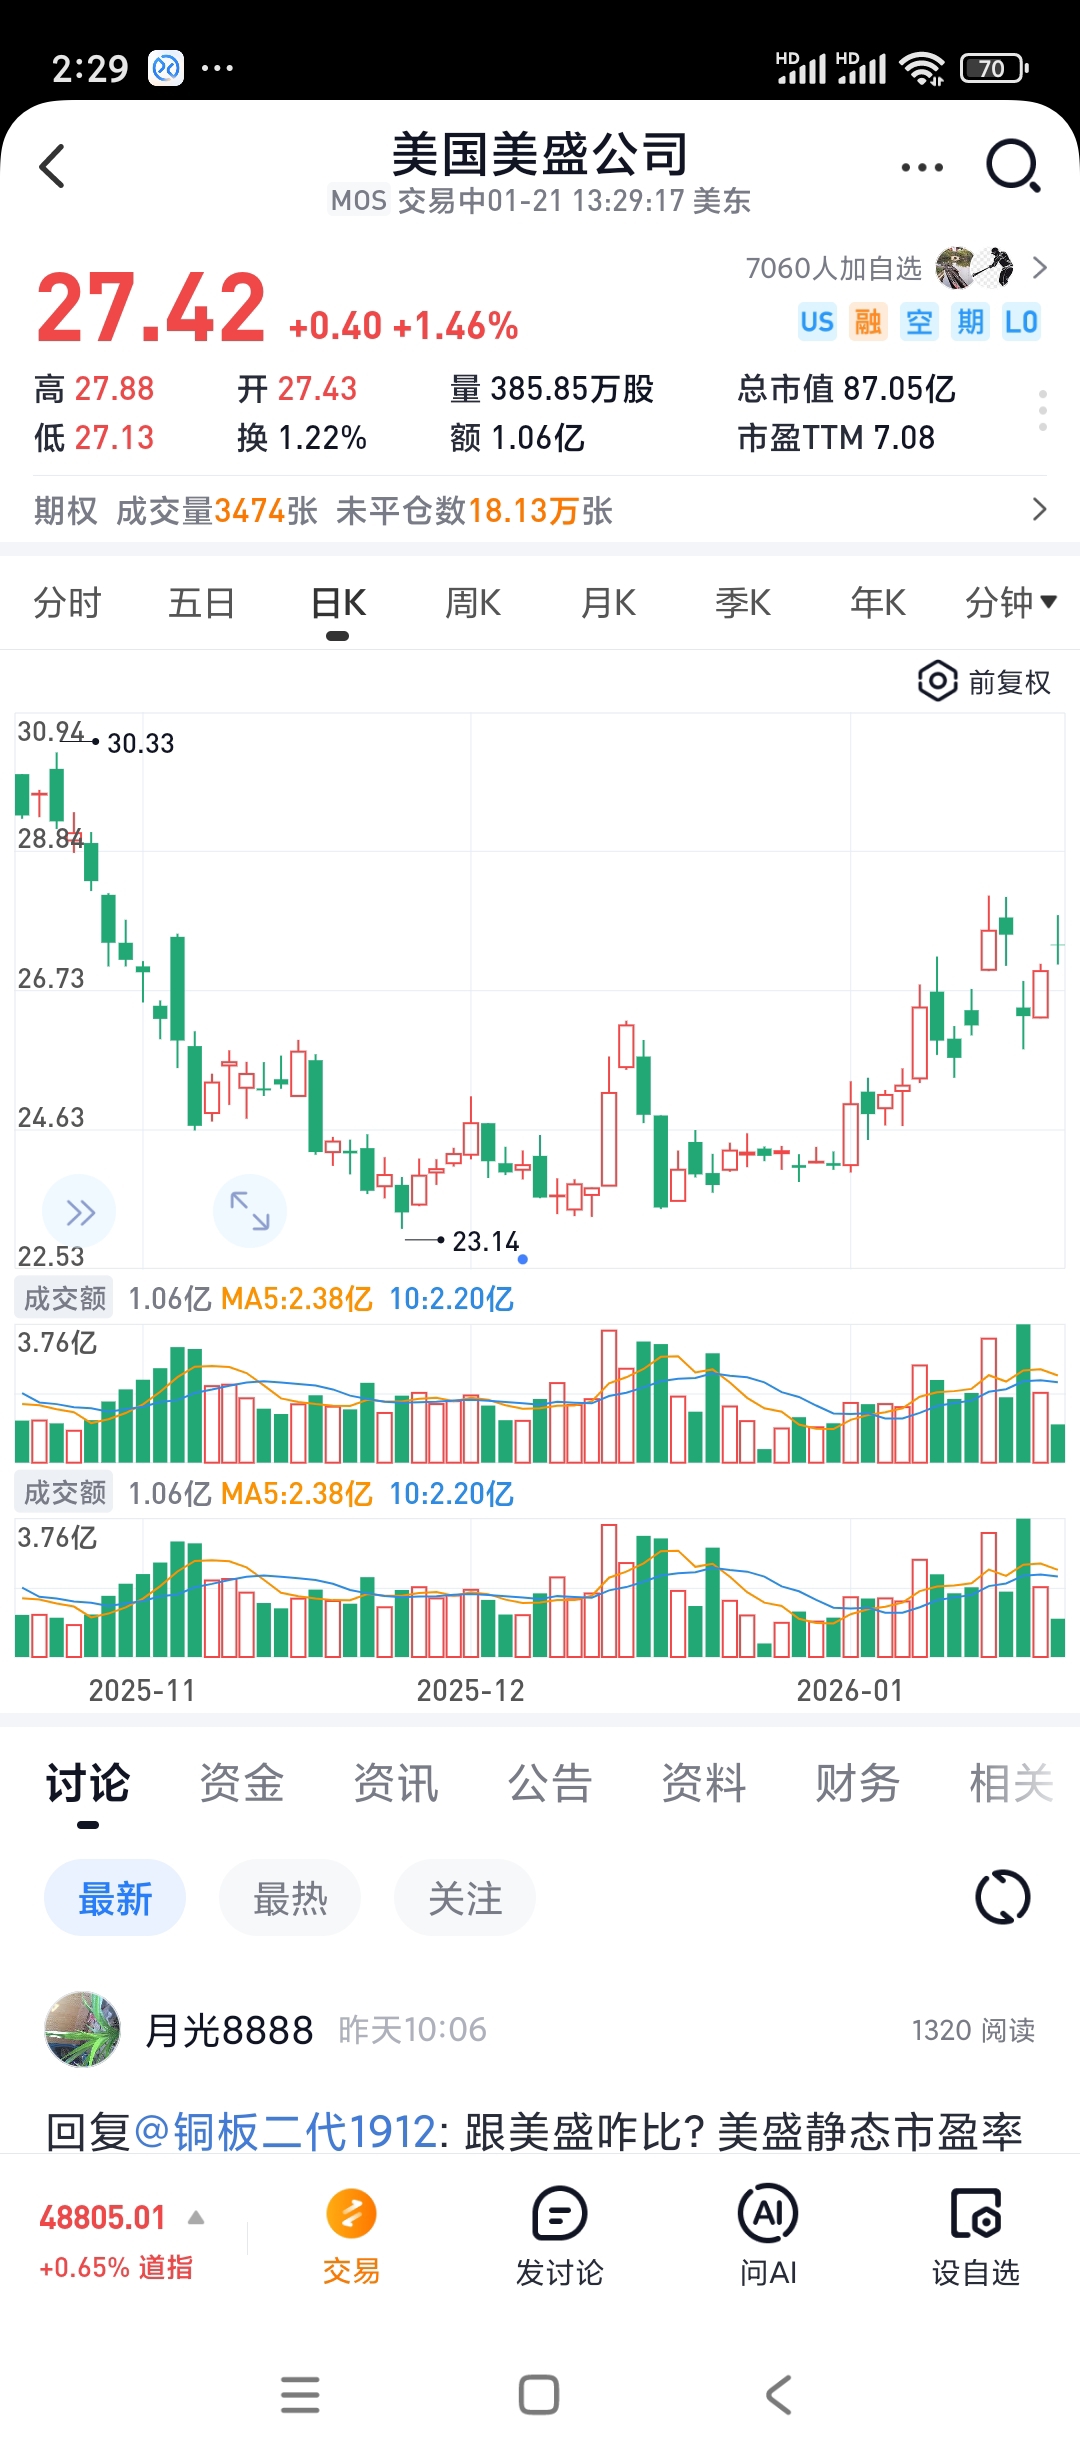This screenshot has width=1080, height=2460.
Task: Show more quote details via vertical dots
Action: pos(1043,411)
